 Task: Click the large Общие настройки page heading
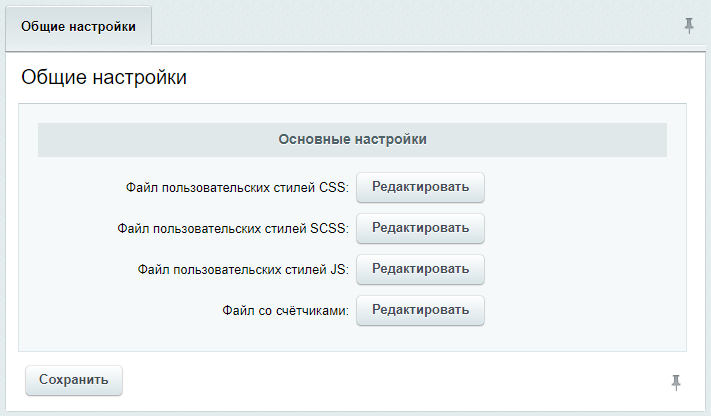(x=104, y=77)
